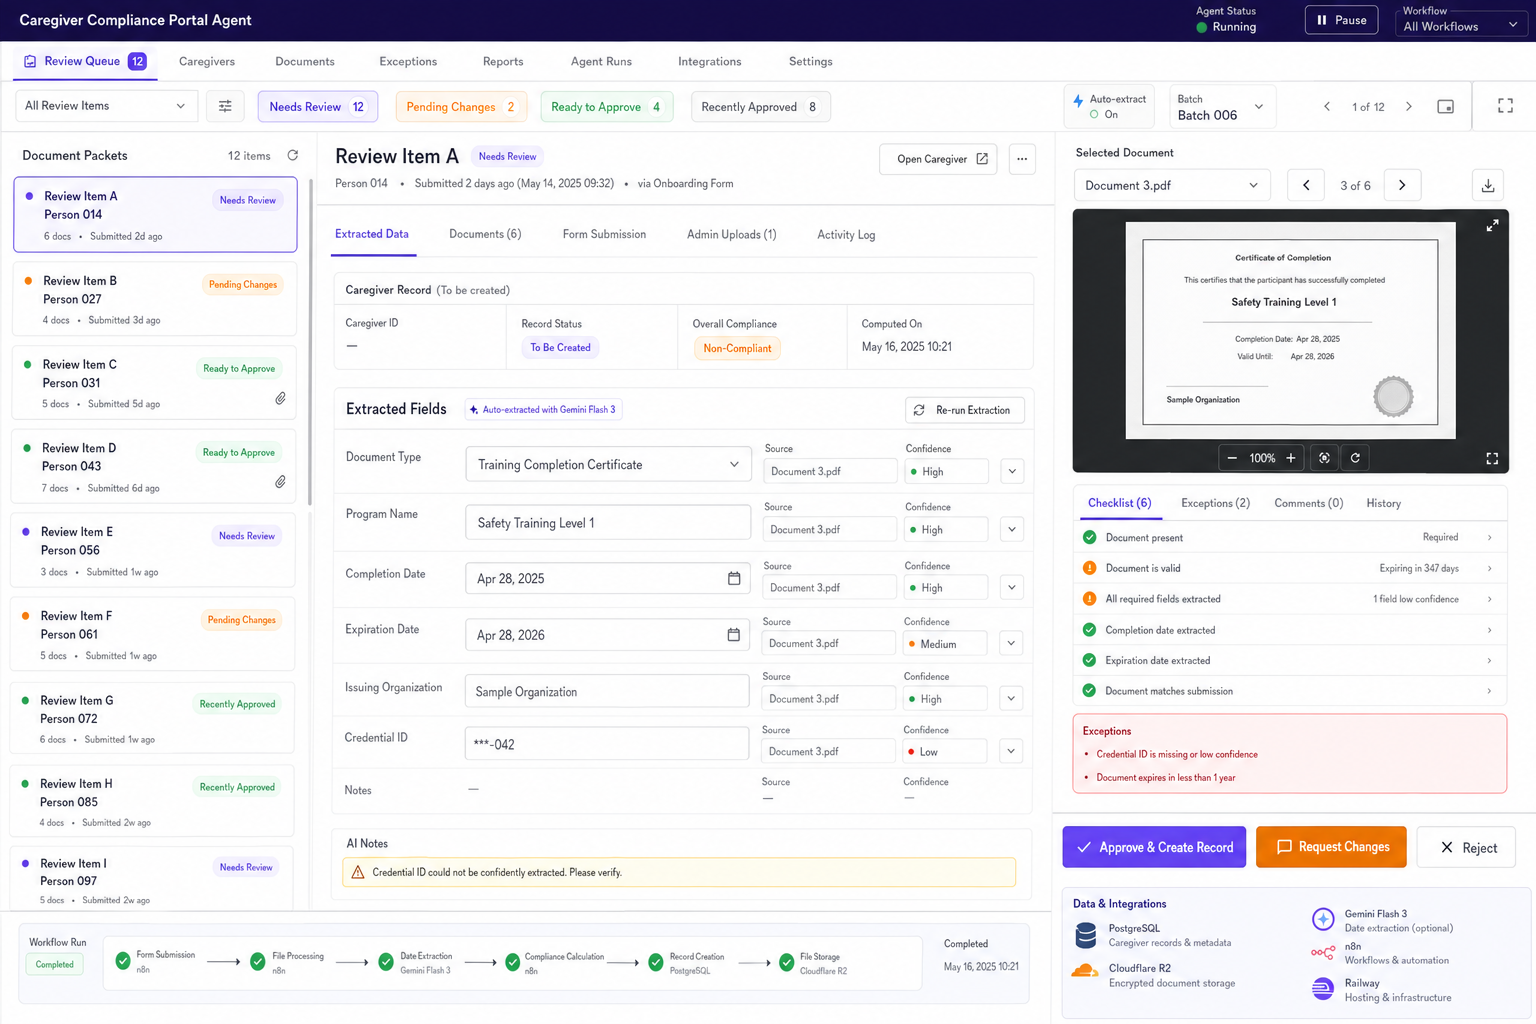Open the filter settings sliders icon
Screen dimensions: 1536x1024
(x=225, y=106)
